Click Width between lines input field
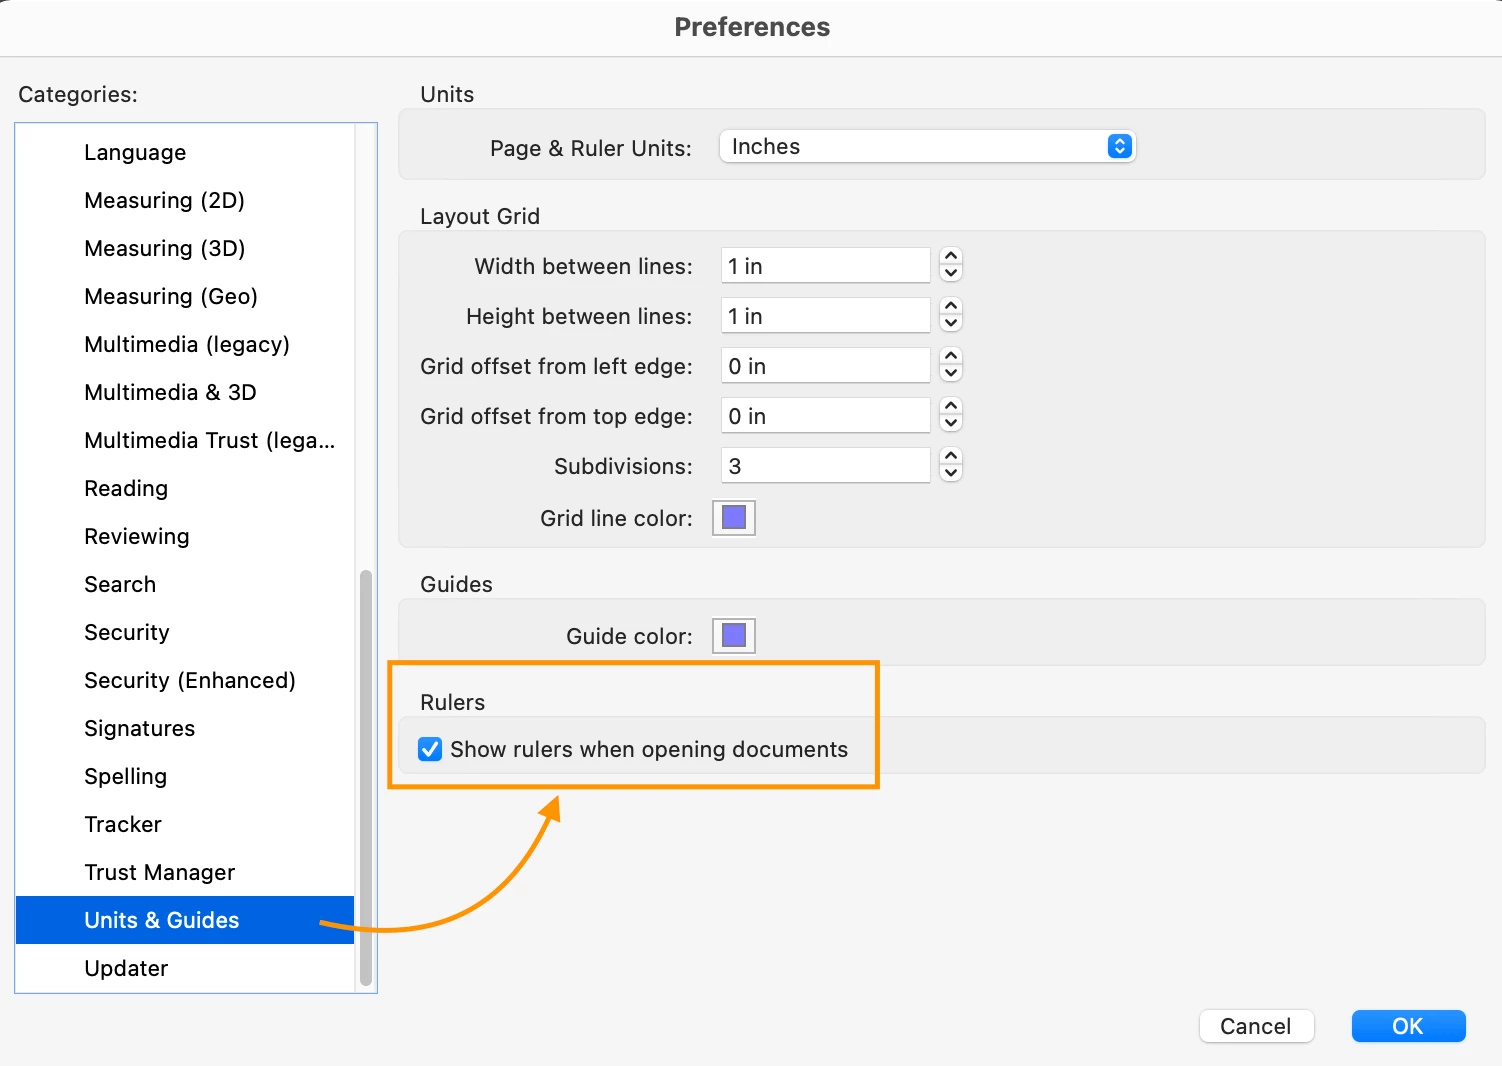The height and width of the screenshot is (1066, 1502). click(825, 266)
